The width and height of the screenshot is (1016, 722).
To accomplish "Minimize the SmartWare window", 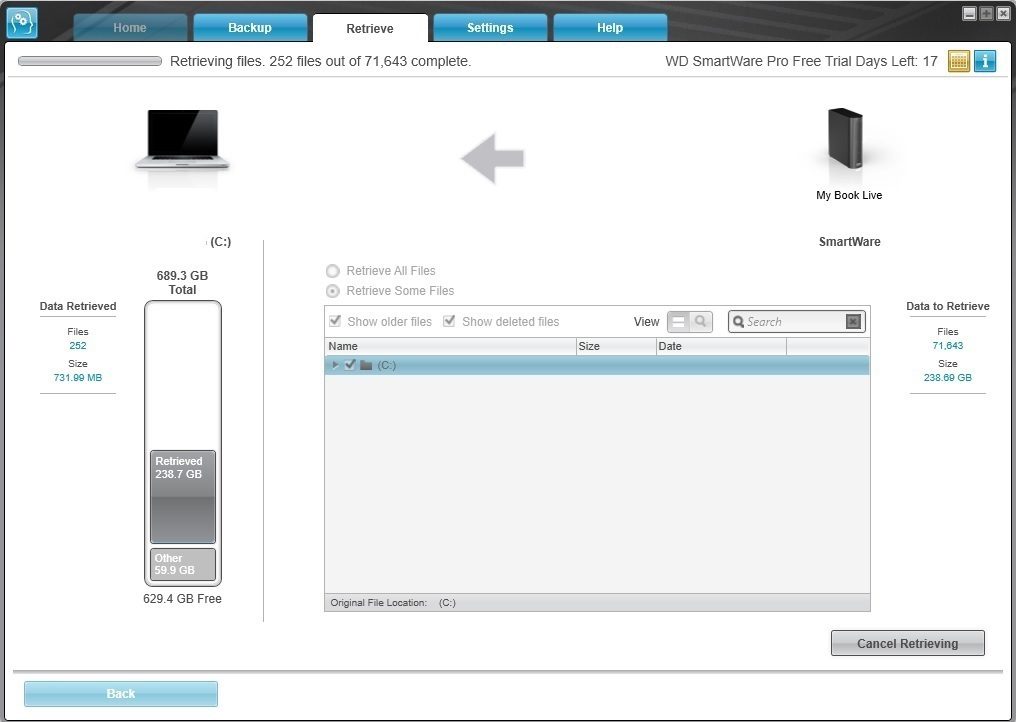I will click(x=969, y=13).
